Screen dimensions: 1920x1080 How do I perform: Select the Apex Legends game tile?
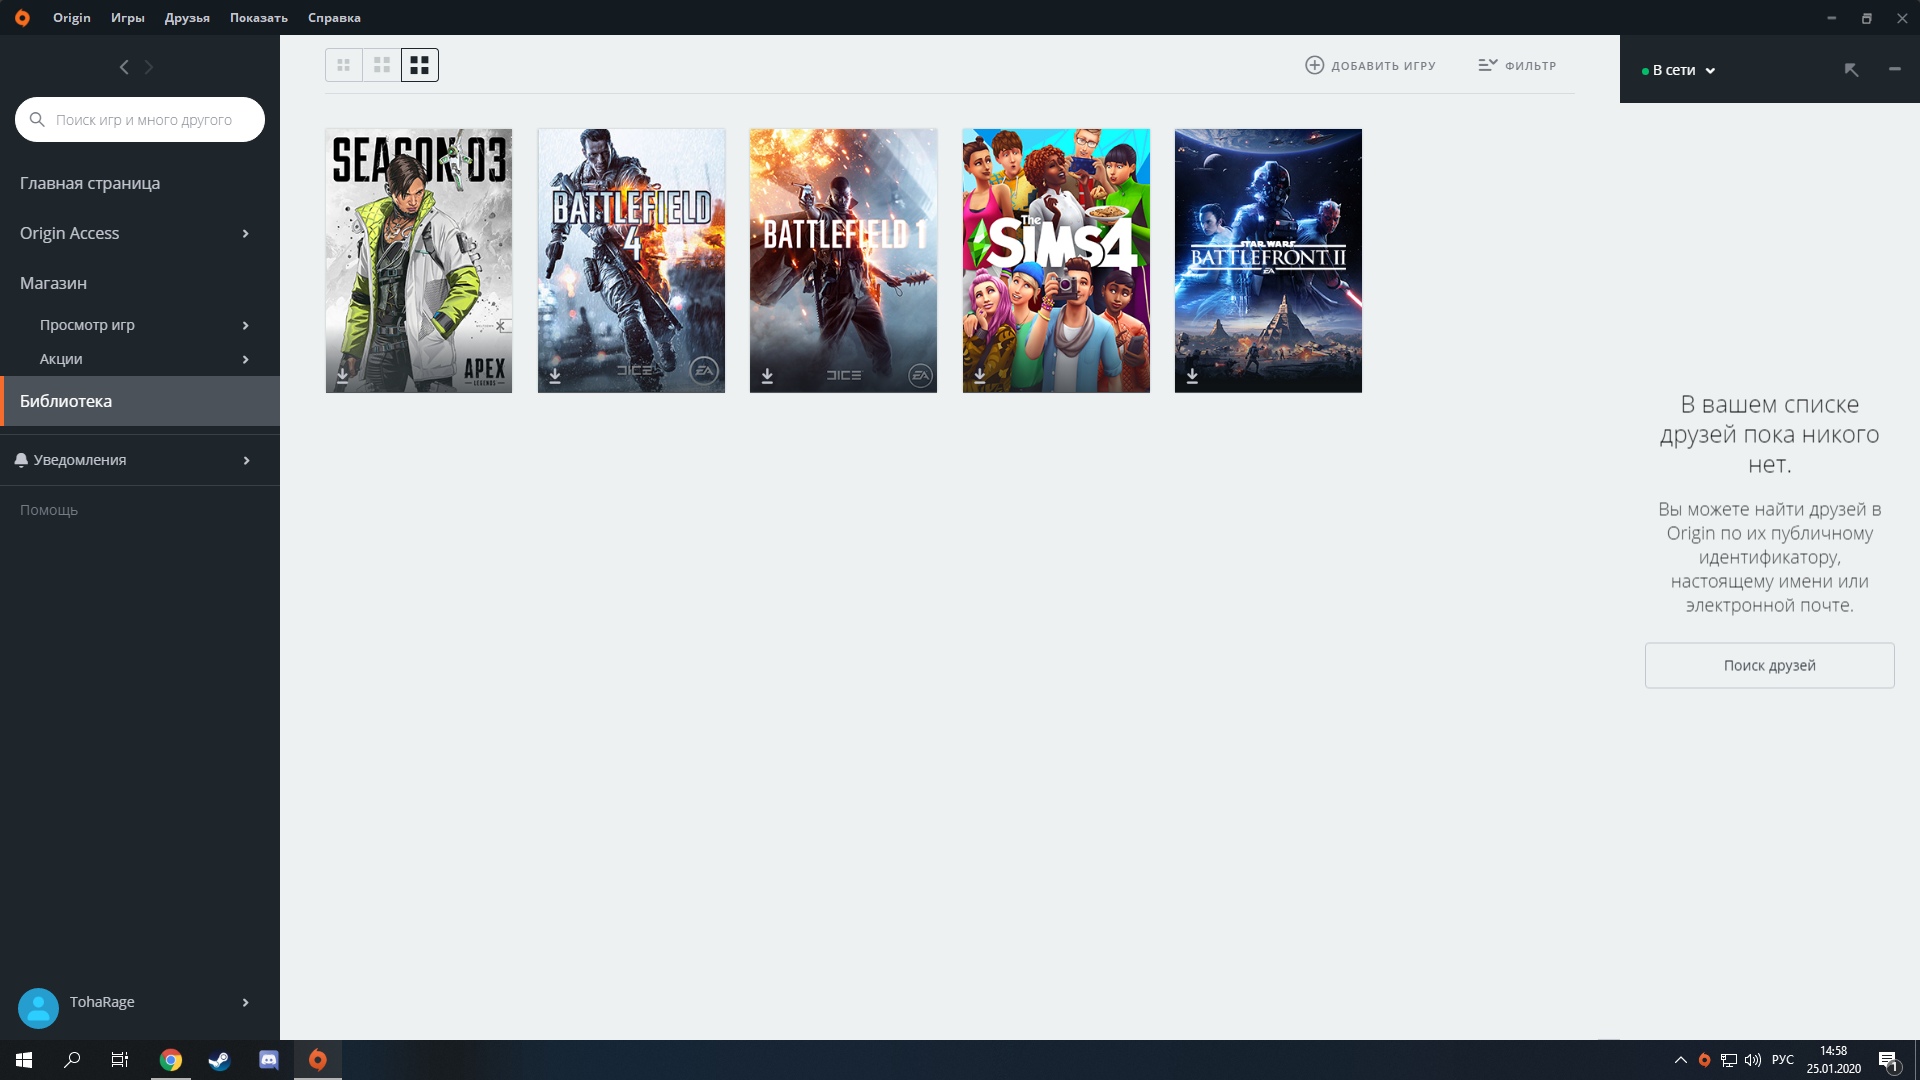[x=419, y=260]
